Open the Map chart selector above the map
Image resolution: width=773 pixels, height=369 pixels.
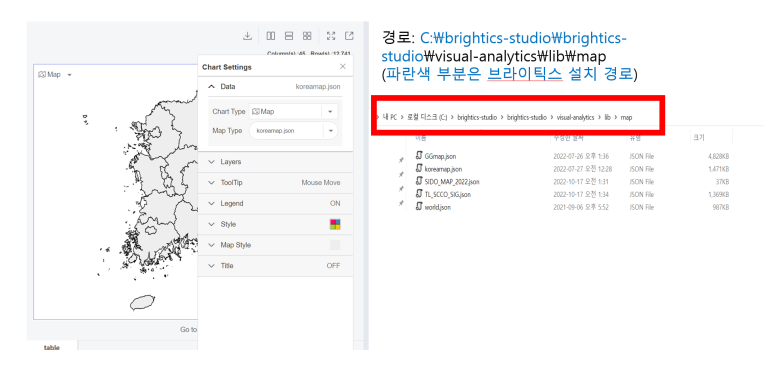pyautogui.click(x=55, y=75)
